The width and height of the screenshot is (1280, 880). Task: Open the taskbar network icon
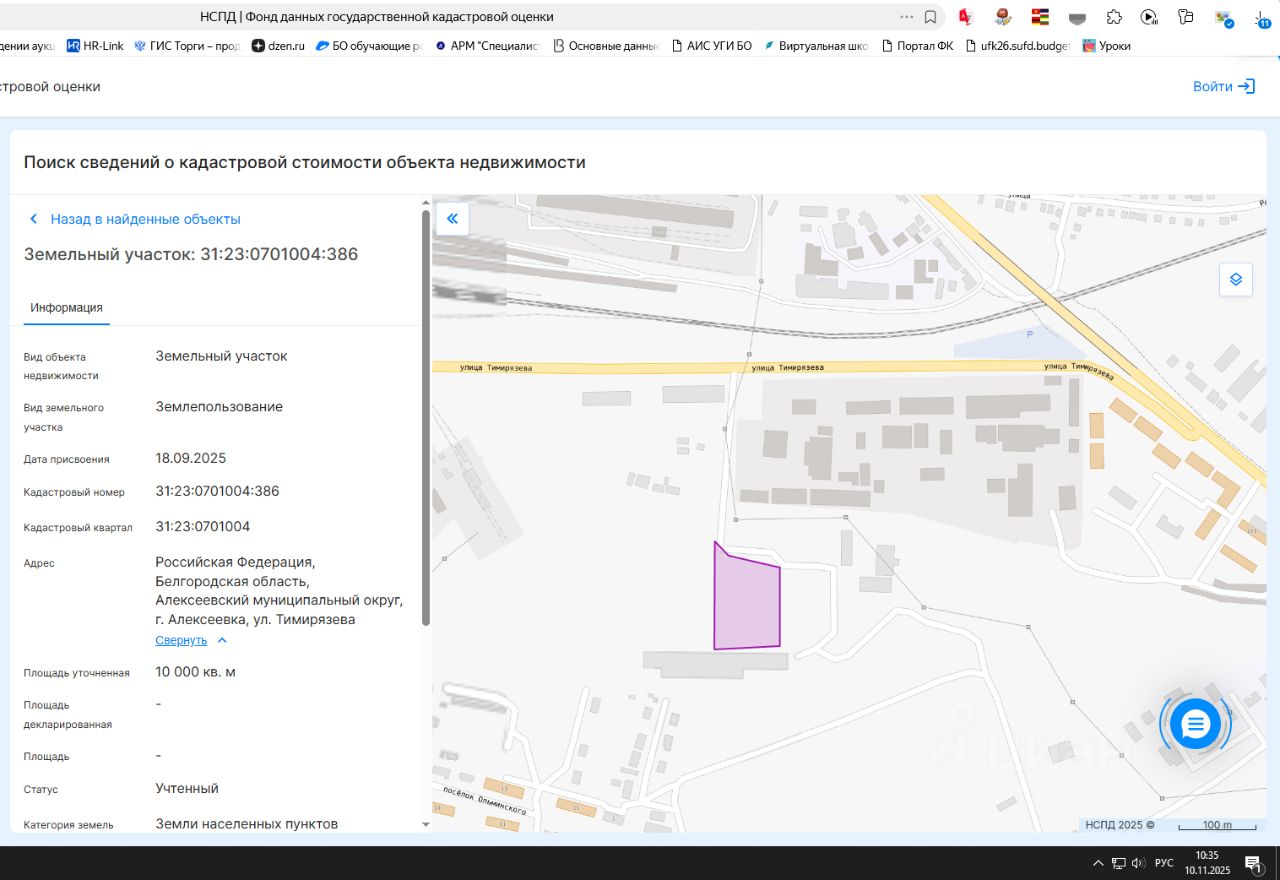[x=1119, y=863]
